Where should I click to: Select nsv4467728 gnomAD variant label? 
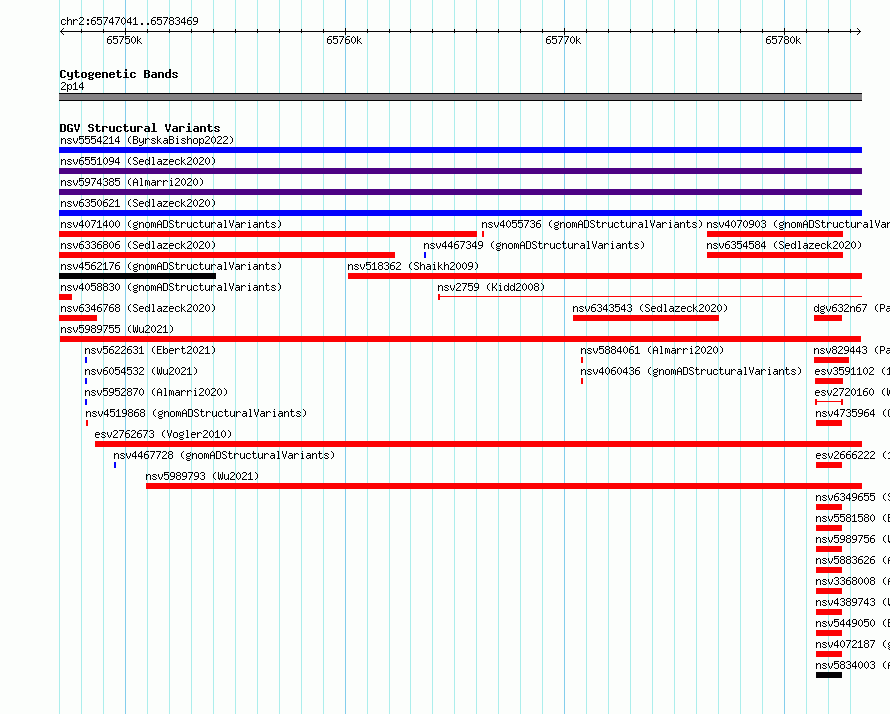tap(224, 455)
